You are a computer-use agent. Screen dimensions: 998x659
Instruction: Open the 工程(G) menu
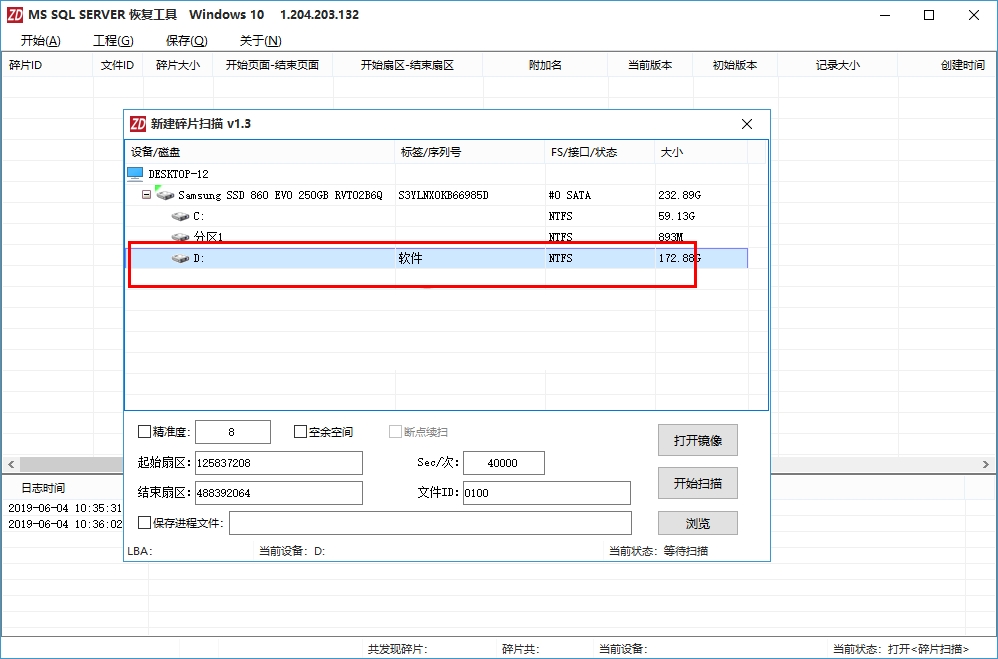pyautogui.click(x=113, y=41)
